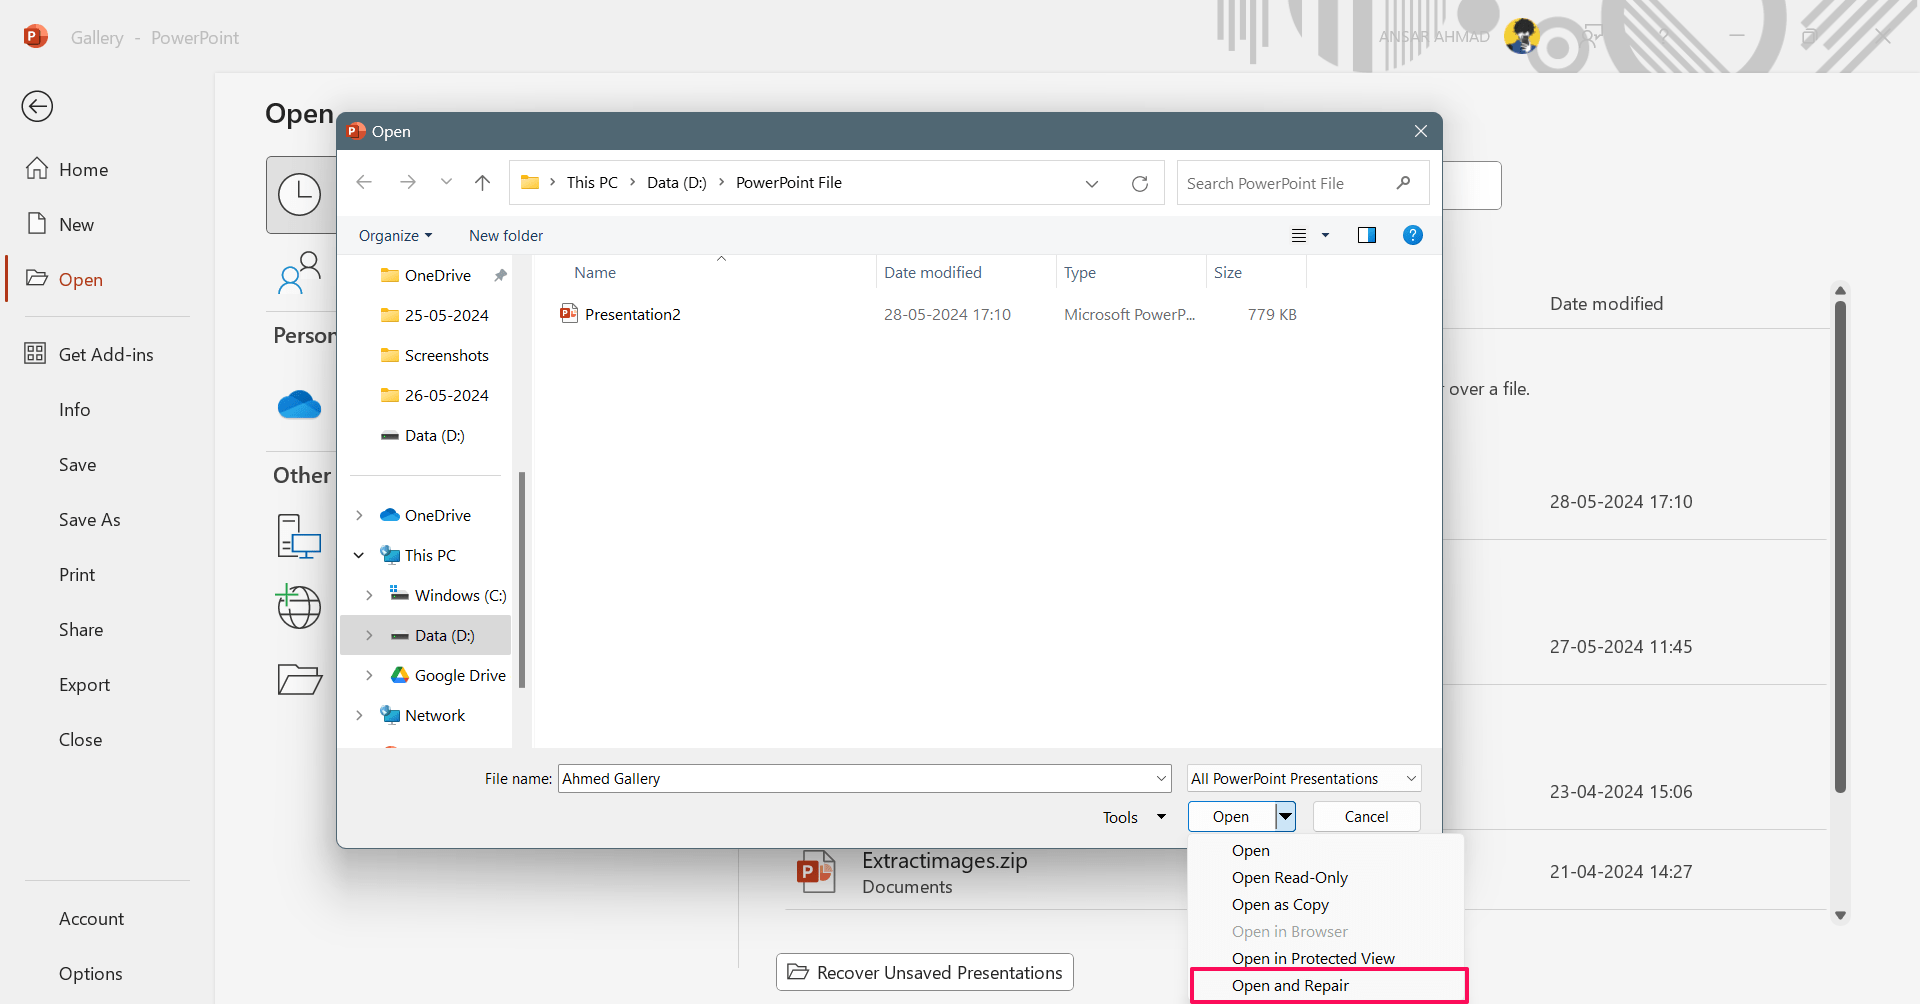Open the File name history dropdown
Screen dimensions: 1920x1004
tap(1161, 778)
